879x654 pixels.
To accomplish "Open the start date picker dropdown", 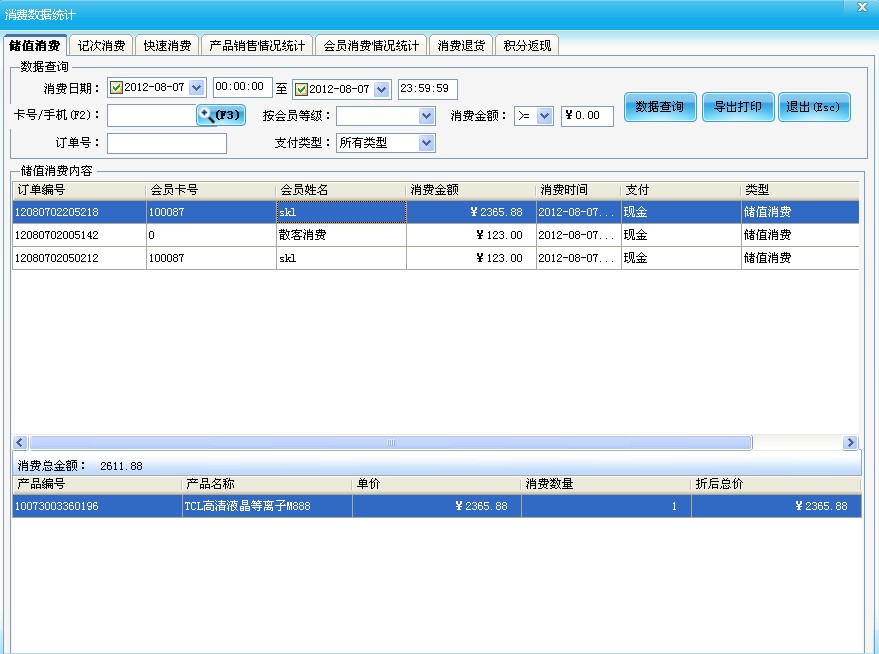I will pos(195,88).
